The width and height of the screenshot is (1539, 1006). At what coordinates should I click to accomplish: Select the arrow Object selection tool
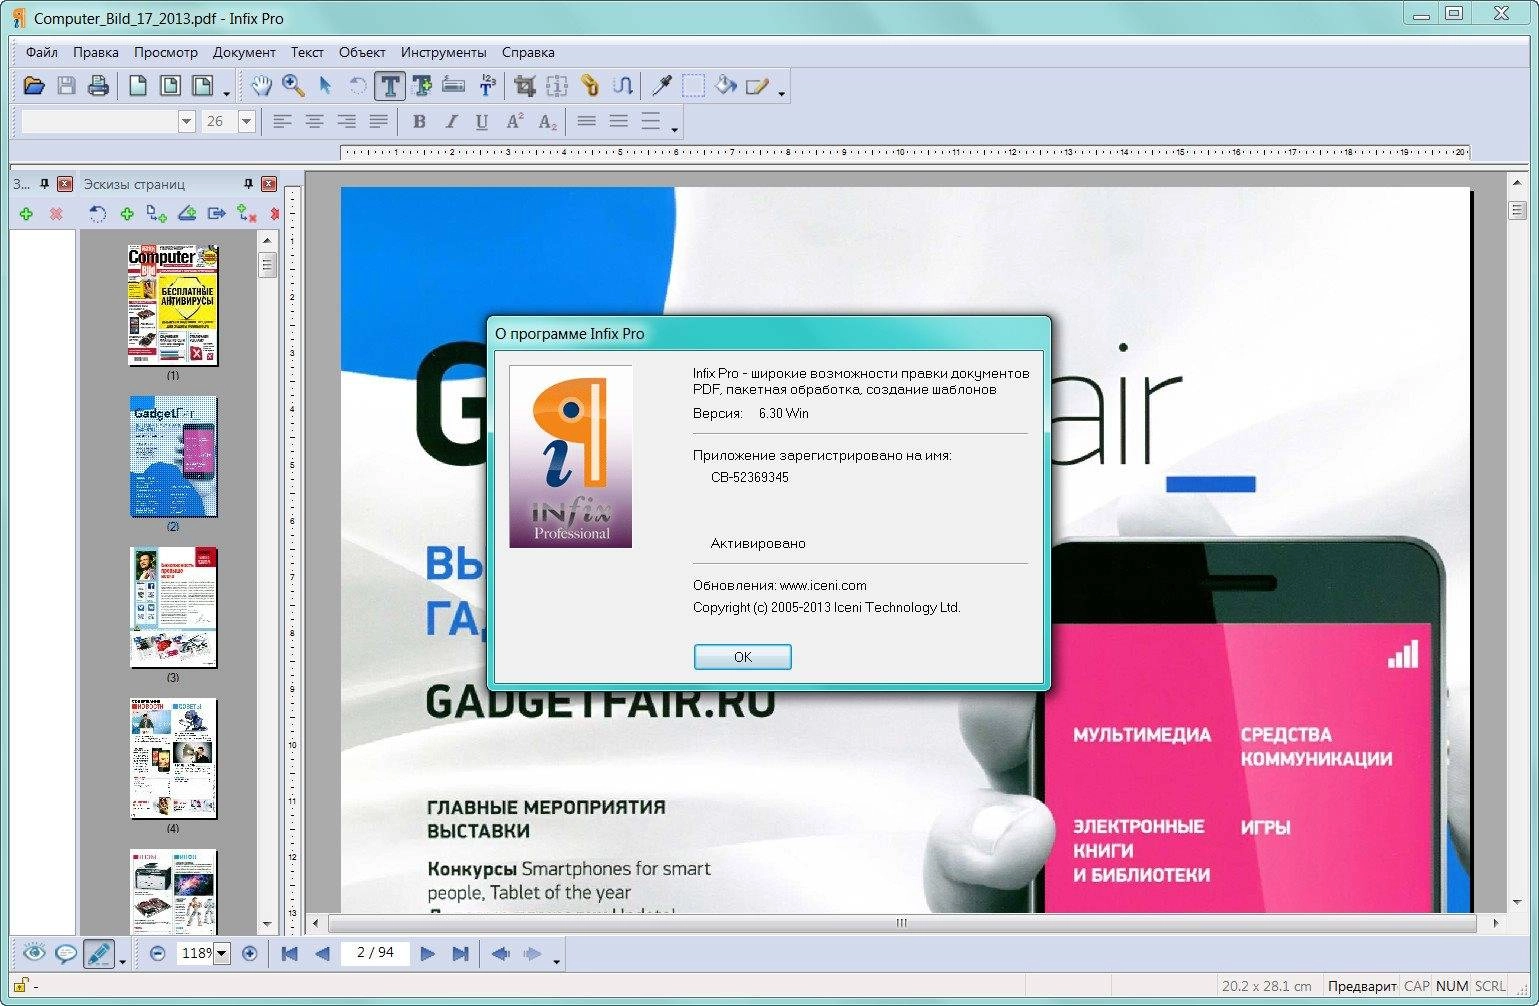[x=325, y=86]
